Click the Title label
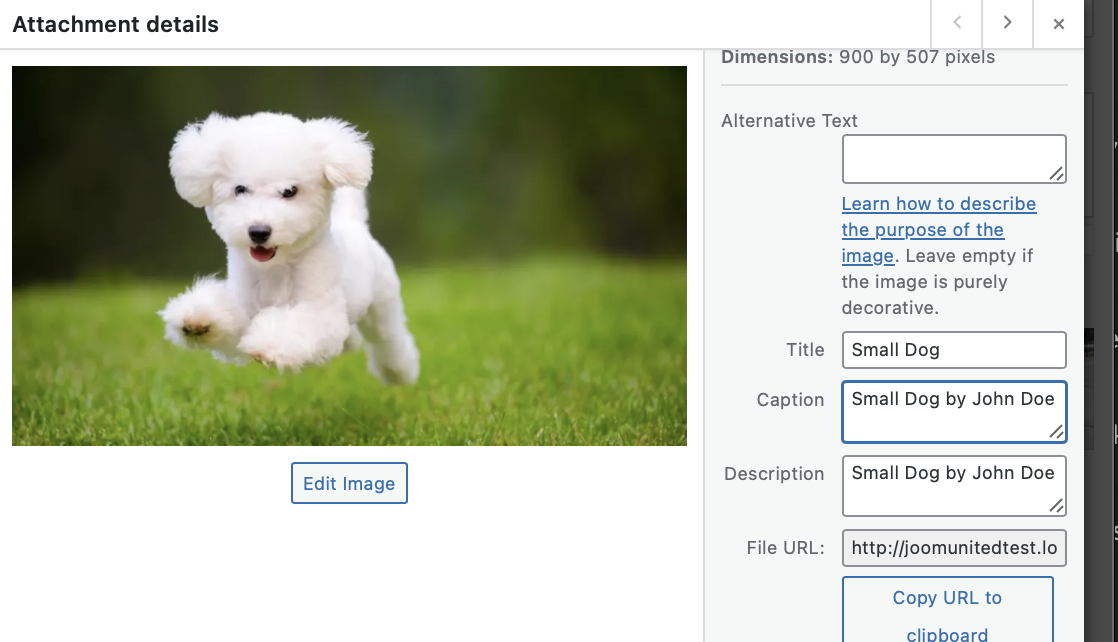Image resolution: width=1118 pixels, height=642 pixels. pyautogui.click(x=805, y=350)
